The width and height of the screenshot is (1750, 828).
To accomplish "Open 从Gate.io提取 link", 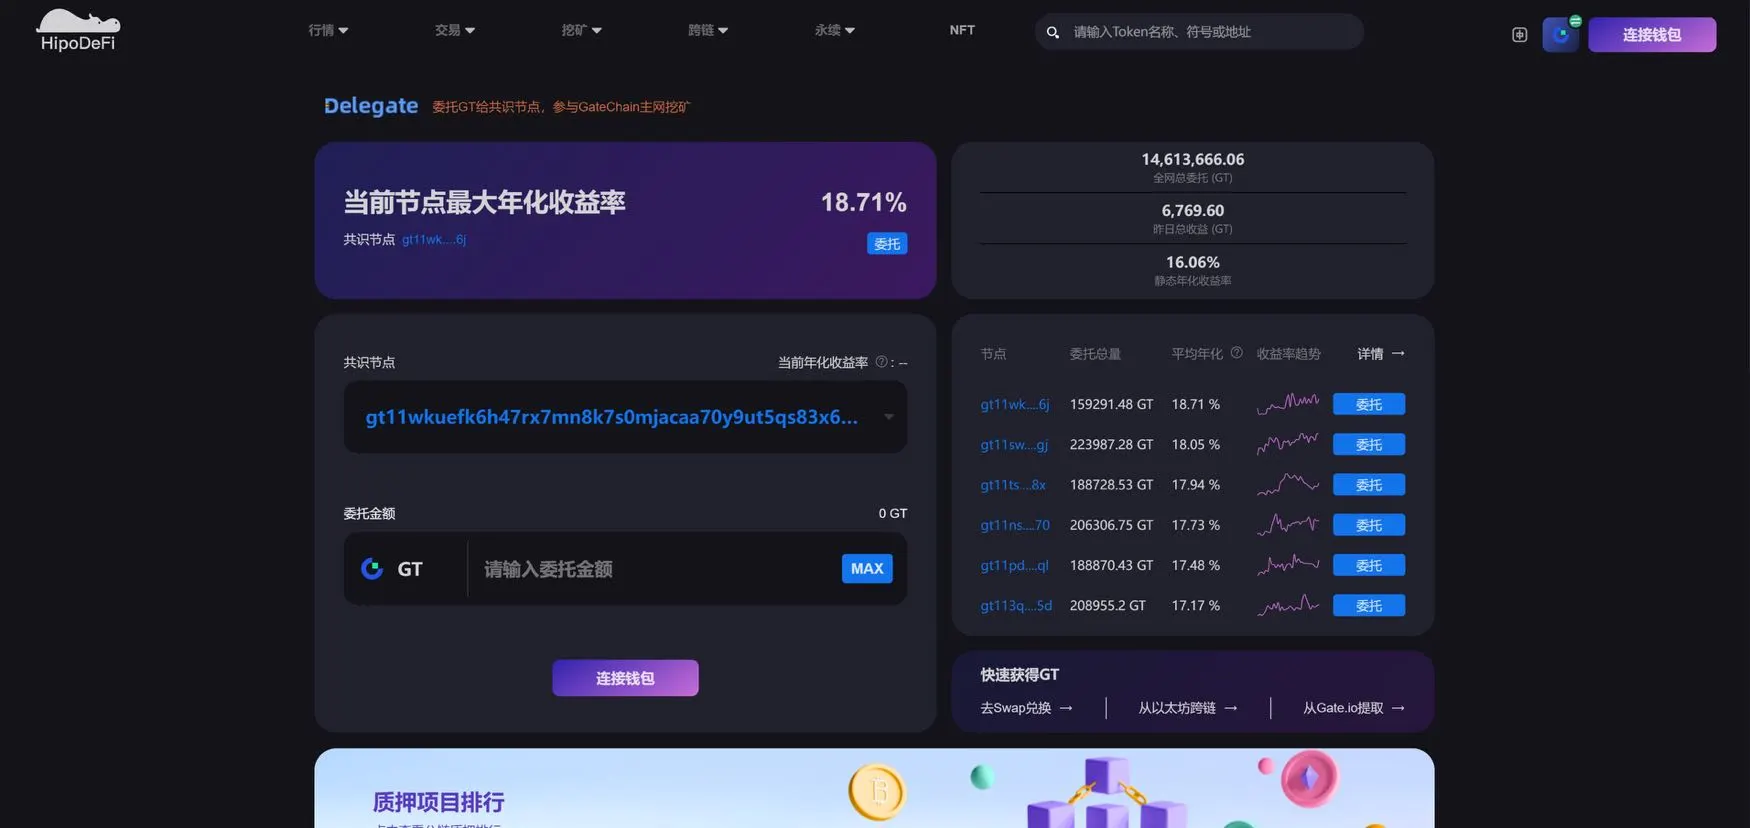I will coord(1354,708).
